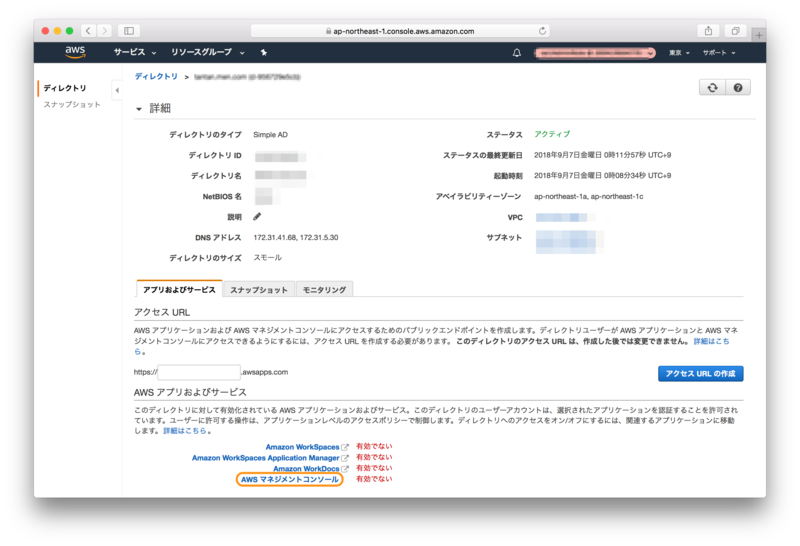Open Amazon WorkDocs external link icon
800x546 pixels.
coord(345,469)
